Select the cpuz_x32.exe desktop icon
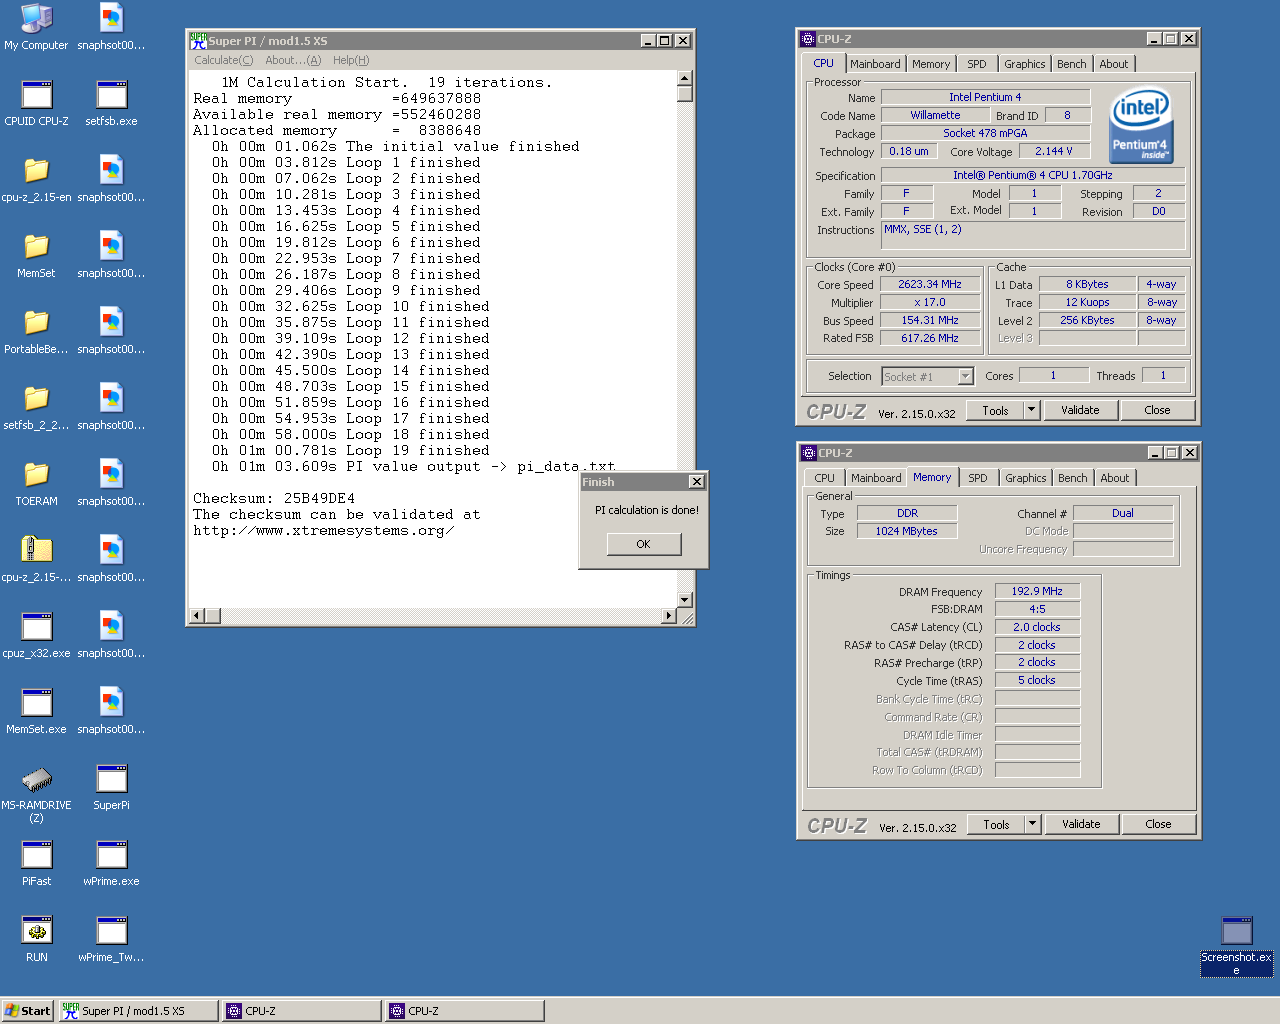The width and height of the screenshot is (1280, 1024). point(36,635)
